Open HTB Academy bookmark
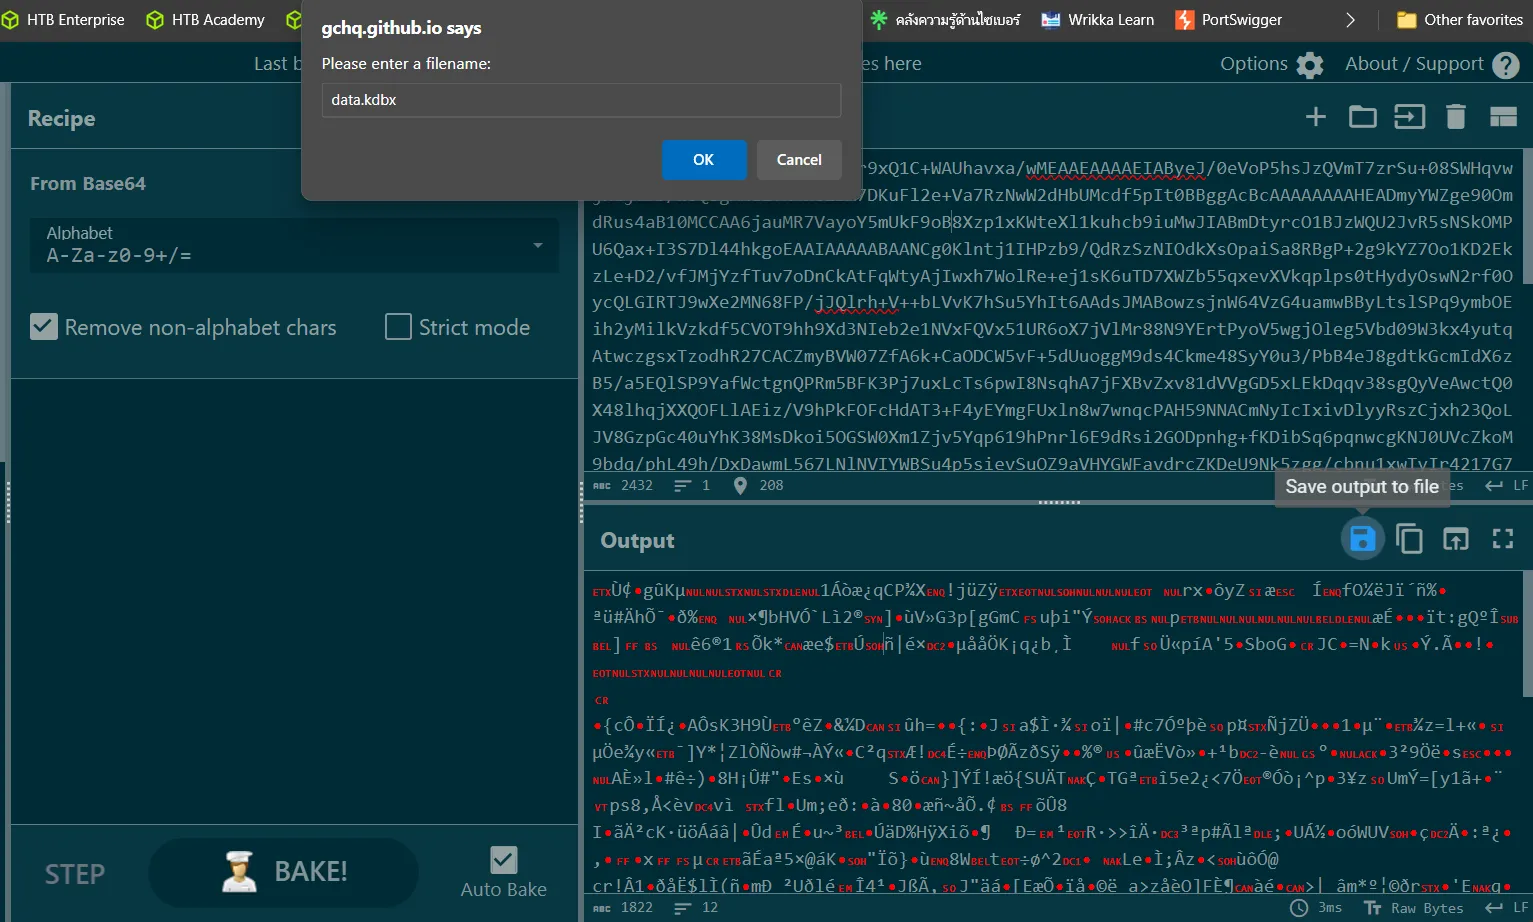The image size is (1533, 922). [x=206, y=20]
